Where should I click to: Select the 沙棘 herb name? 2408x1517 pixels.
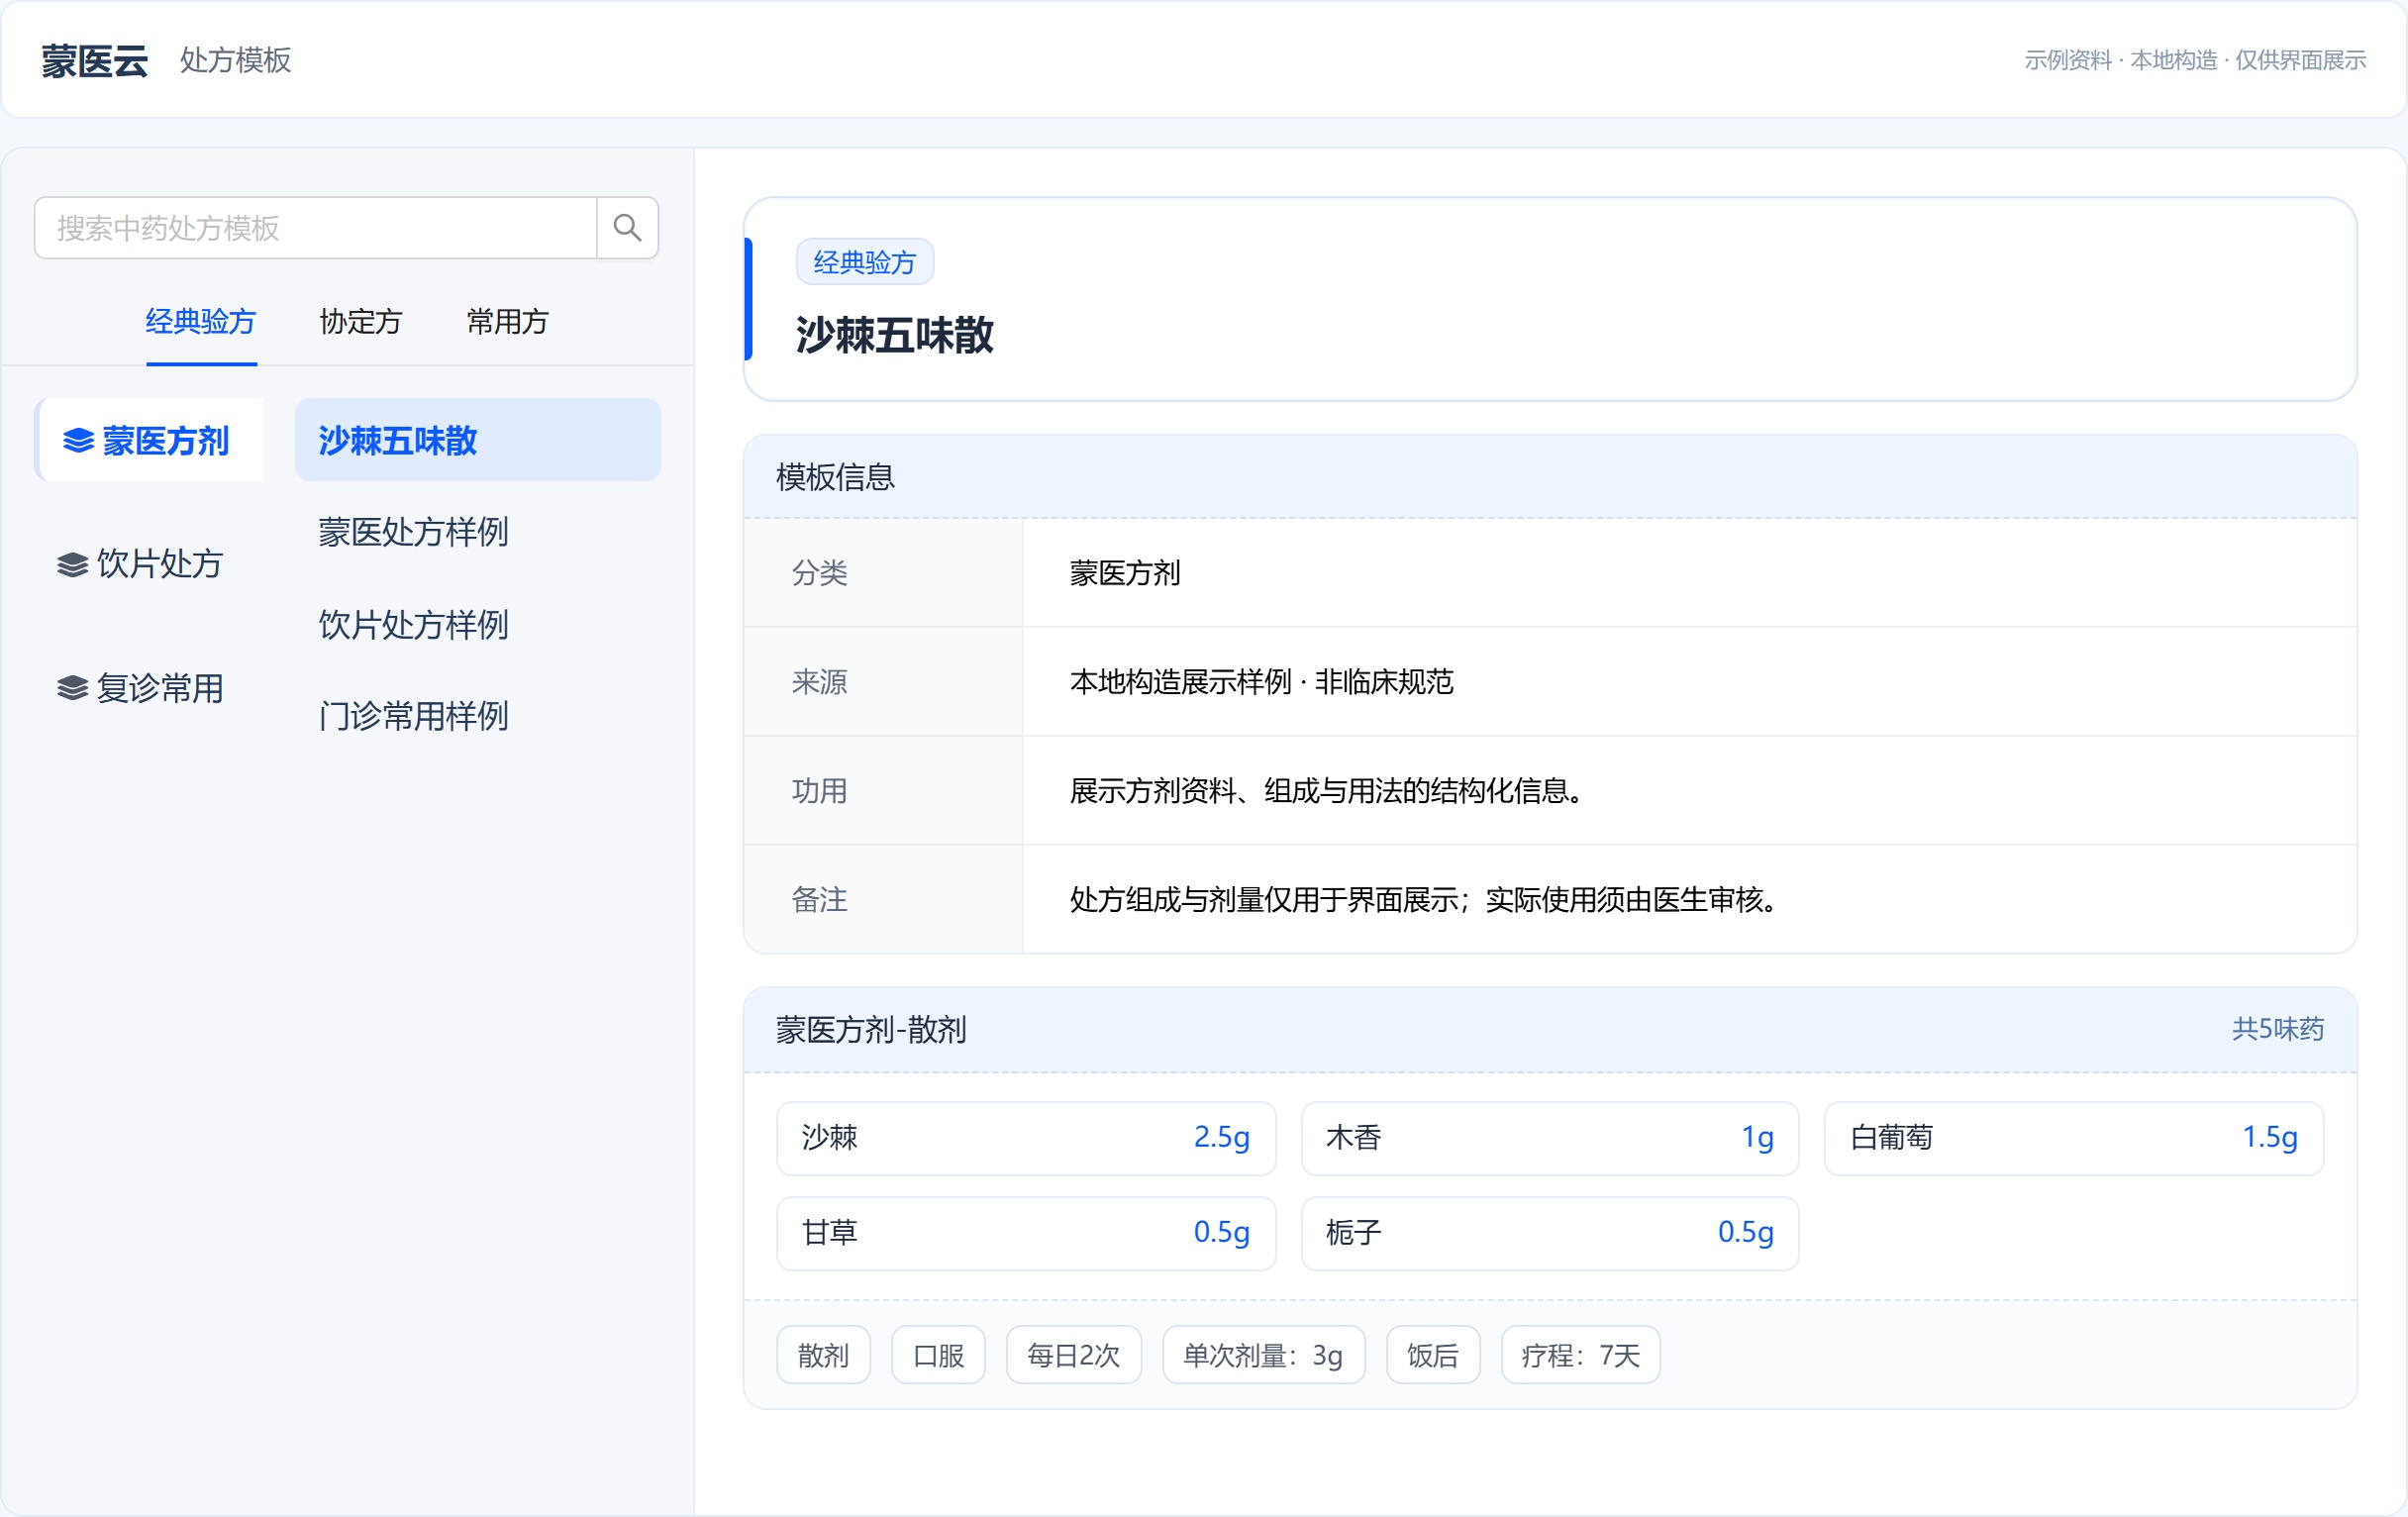(x=830, y=1139)
